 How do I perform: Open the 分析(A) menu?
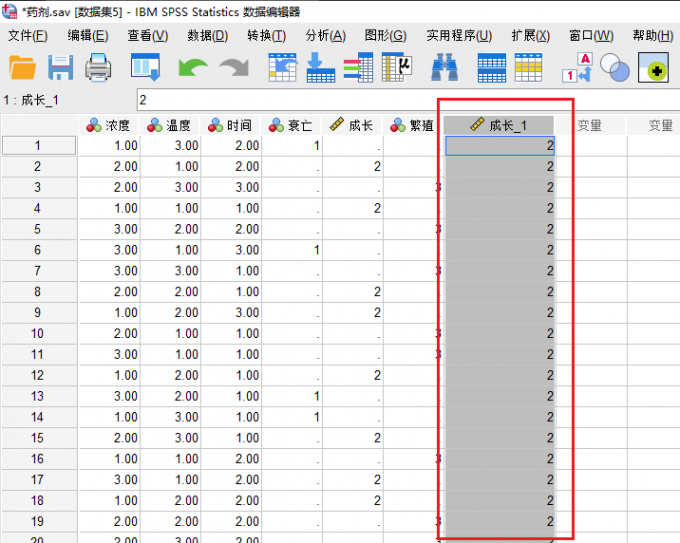click(325, 36)
